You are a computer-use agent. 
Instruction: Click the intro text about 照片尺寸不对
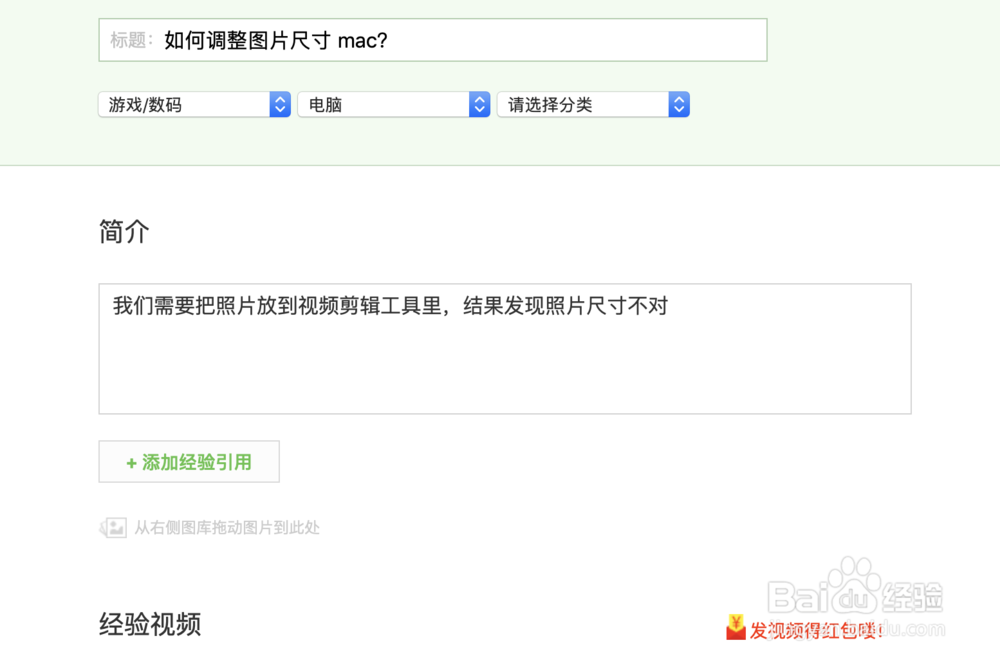[390, 306]
